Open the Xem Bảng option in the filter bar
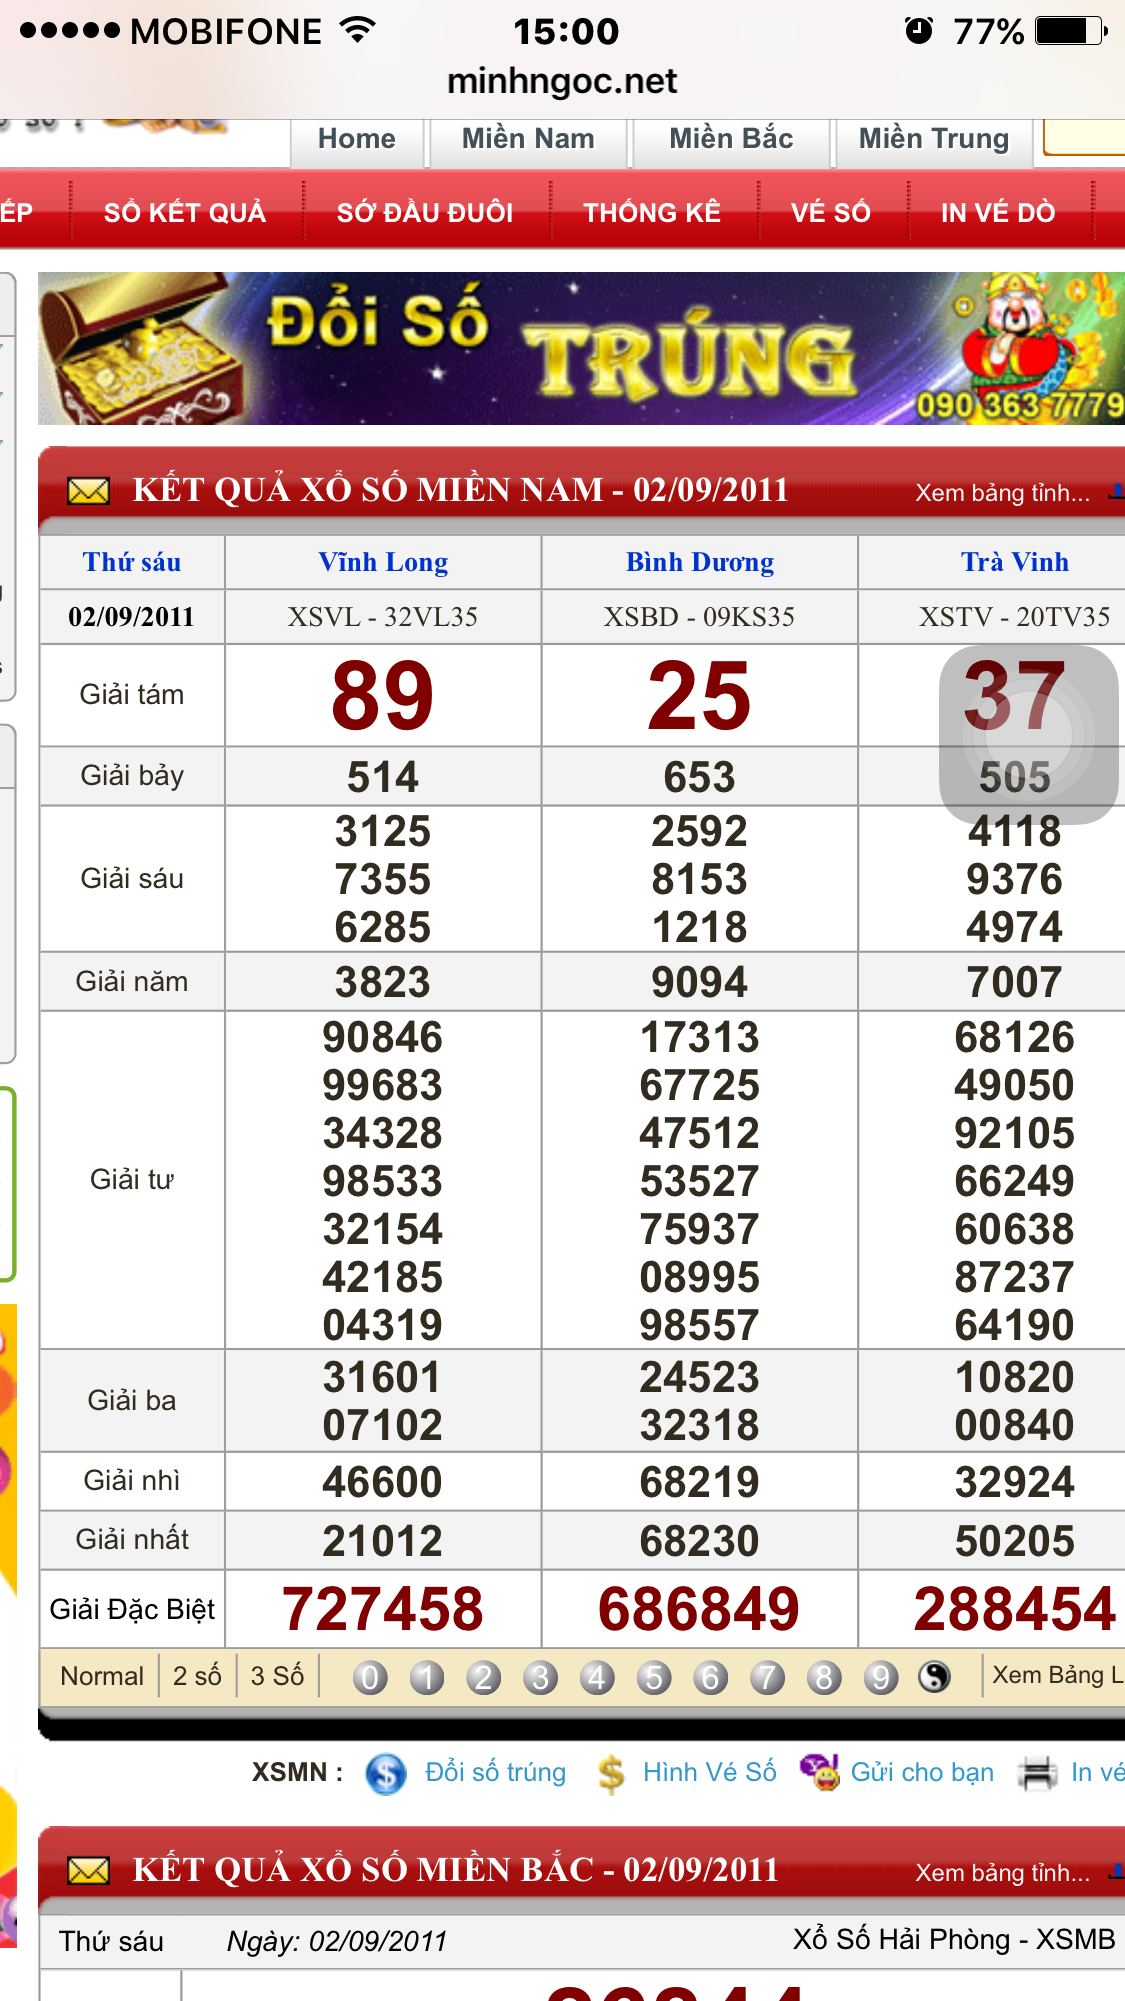This screenshot has height=2001, width=1125. [1056, 1675]
